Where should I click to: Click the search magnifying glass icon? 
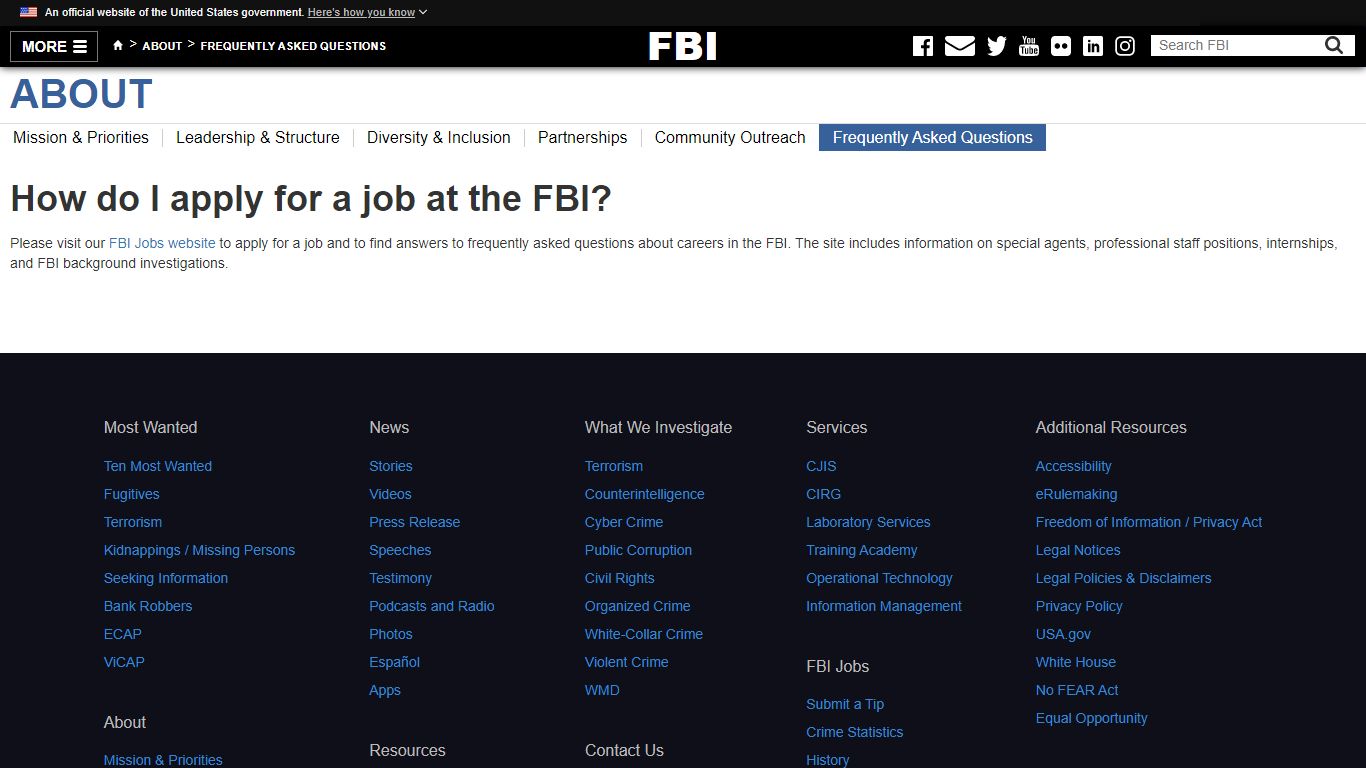(x=1334, y=45)
